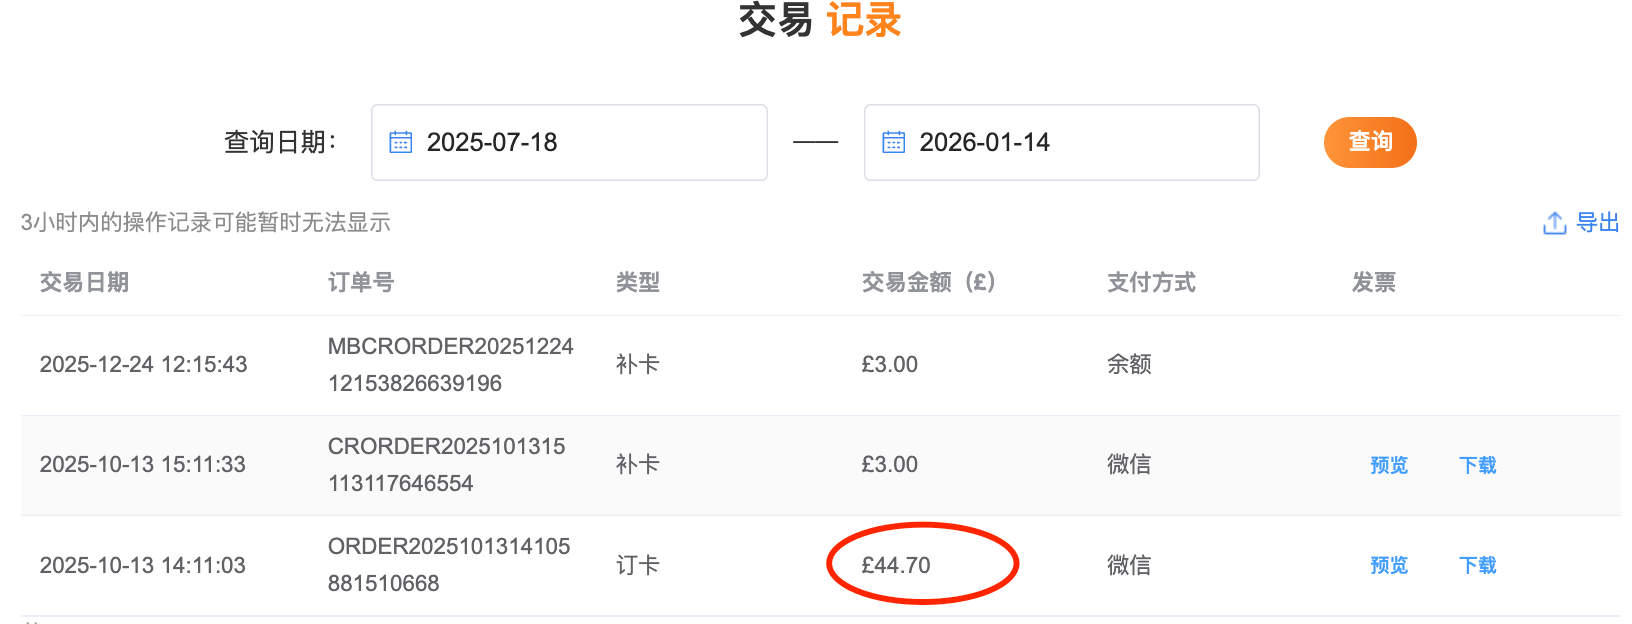This screenshot has width=1632, height=624.
Task: Click 下载 for the £44.70 订卡 order
Action: tap(1477, 565)
